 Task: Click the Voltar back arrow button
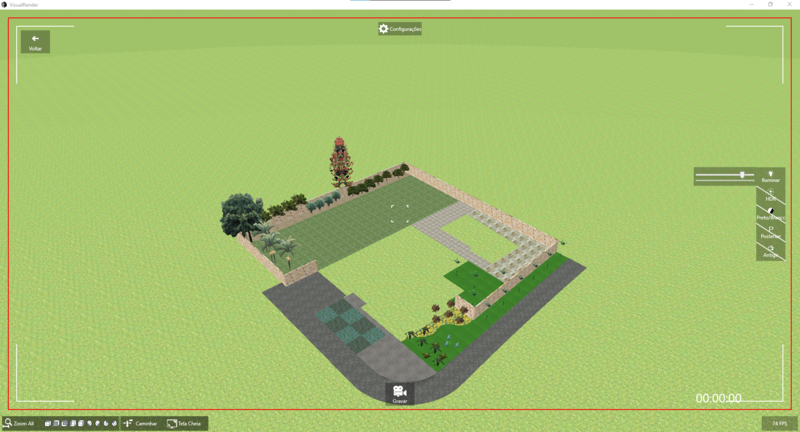(x=35, y=41)
